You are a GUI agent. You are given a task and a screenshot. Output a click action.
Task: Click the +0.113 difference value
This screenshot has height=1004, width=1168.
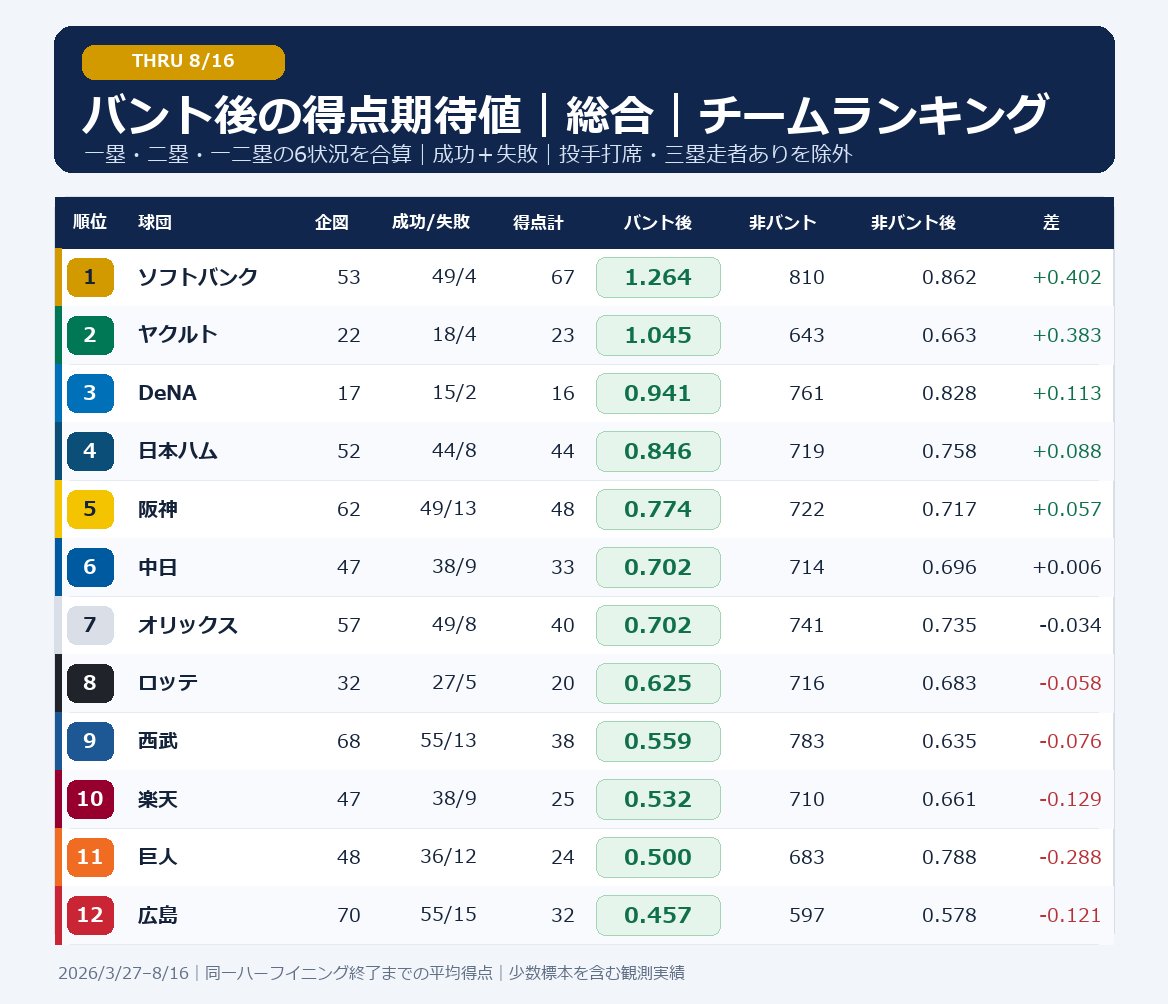1067,393
